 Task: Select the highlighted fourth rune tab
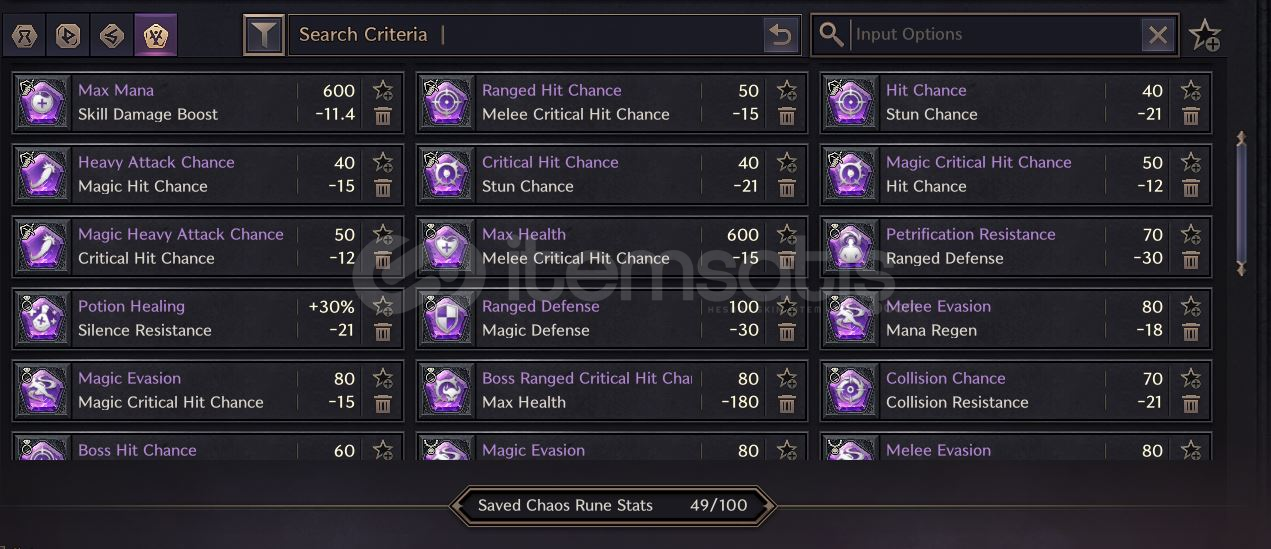tap(156, 36)
